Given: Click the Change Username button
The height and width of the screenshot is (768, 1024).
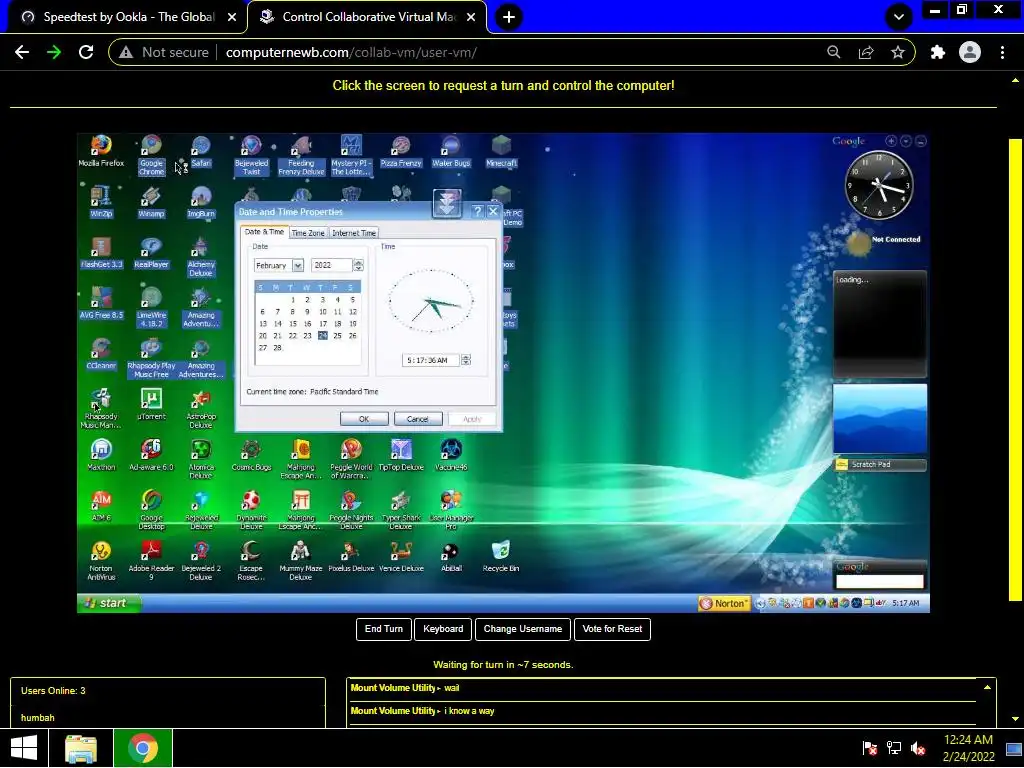Looking at the screenshot, I should 522,629.
